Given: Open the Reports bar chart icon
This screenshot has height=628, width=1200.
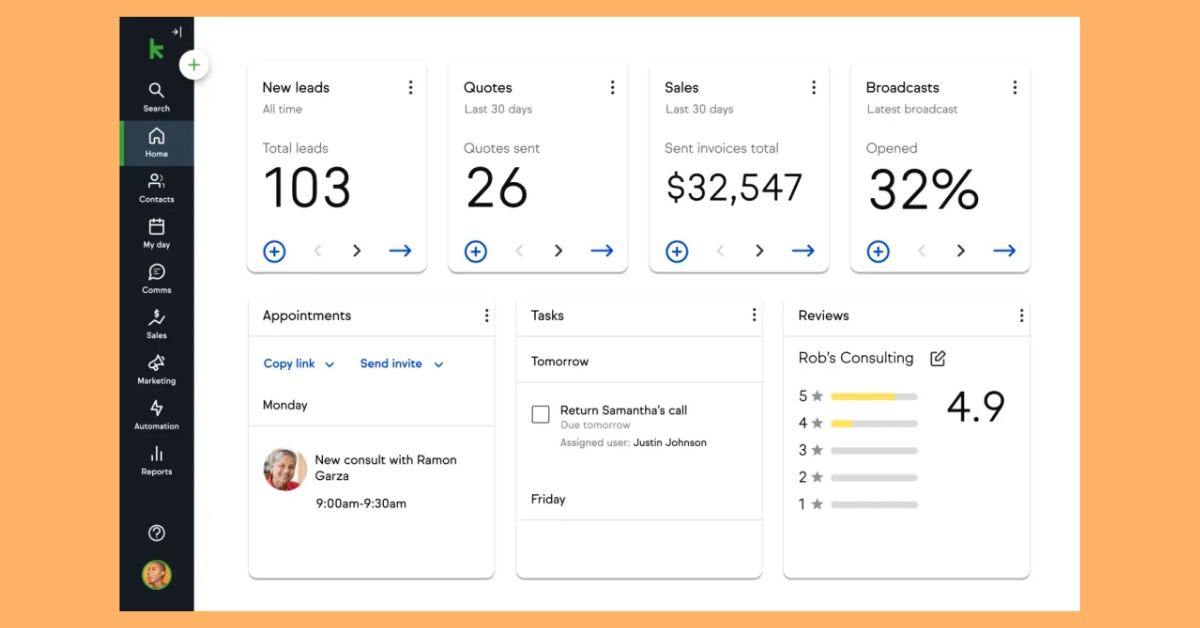Looking at the screenshot, I should (x=156, y=459).
